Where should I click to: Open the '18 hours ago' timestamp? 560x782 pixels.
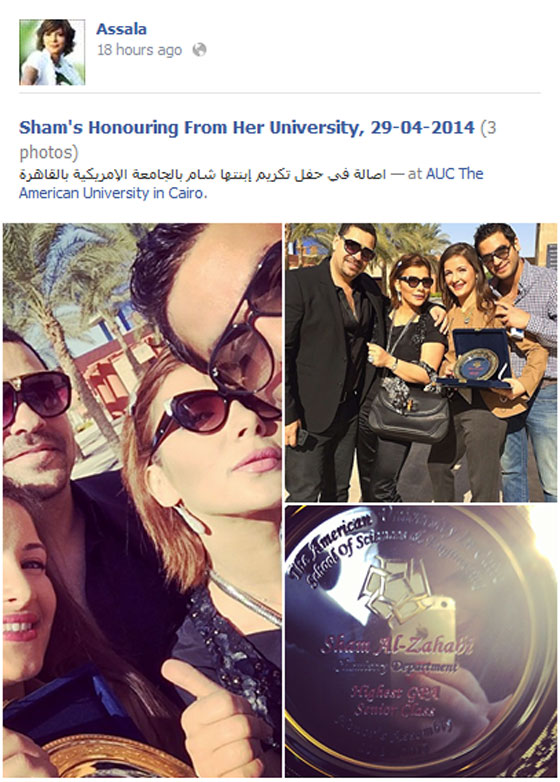pyautogui.click(x=139, y=50)
